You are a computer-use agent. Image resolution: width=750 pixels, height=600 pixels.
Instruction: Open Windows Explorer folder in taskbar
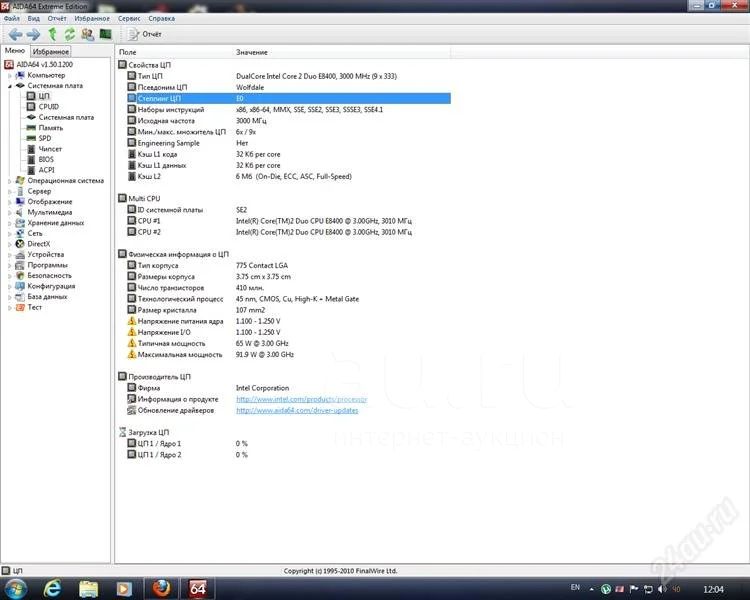pos(88,589)
